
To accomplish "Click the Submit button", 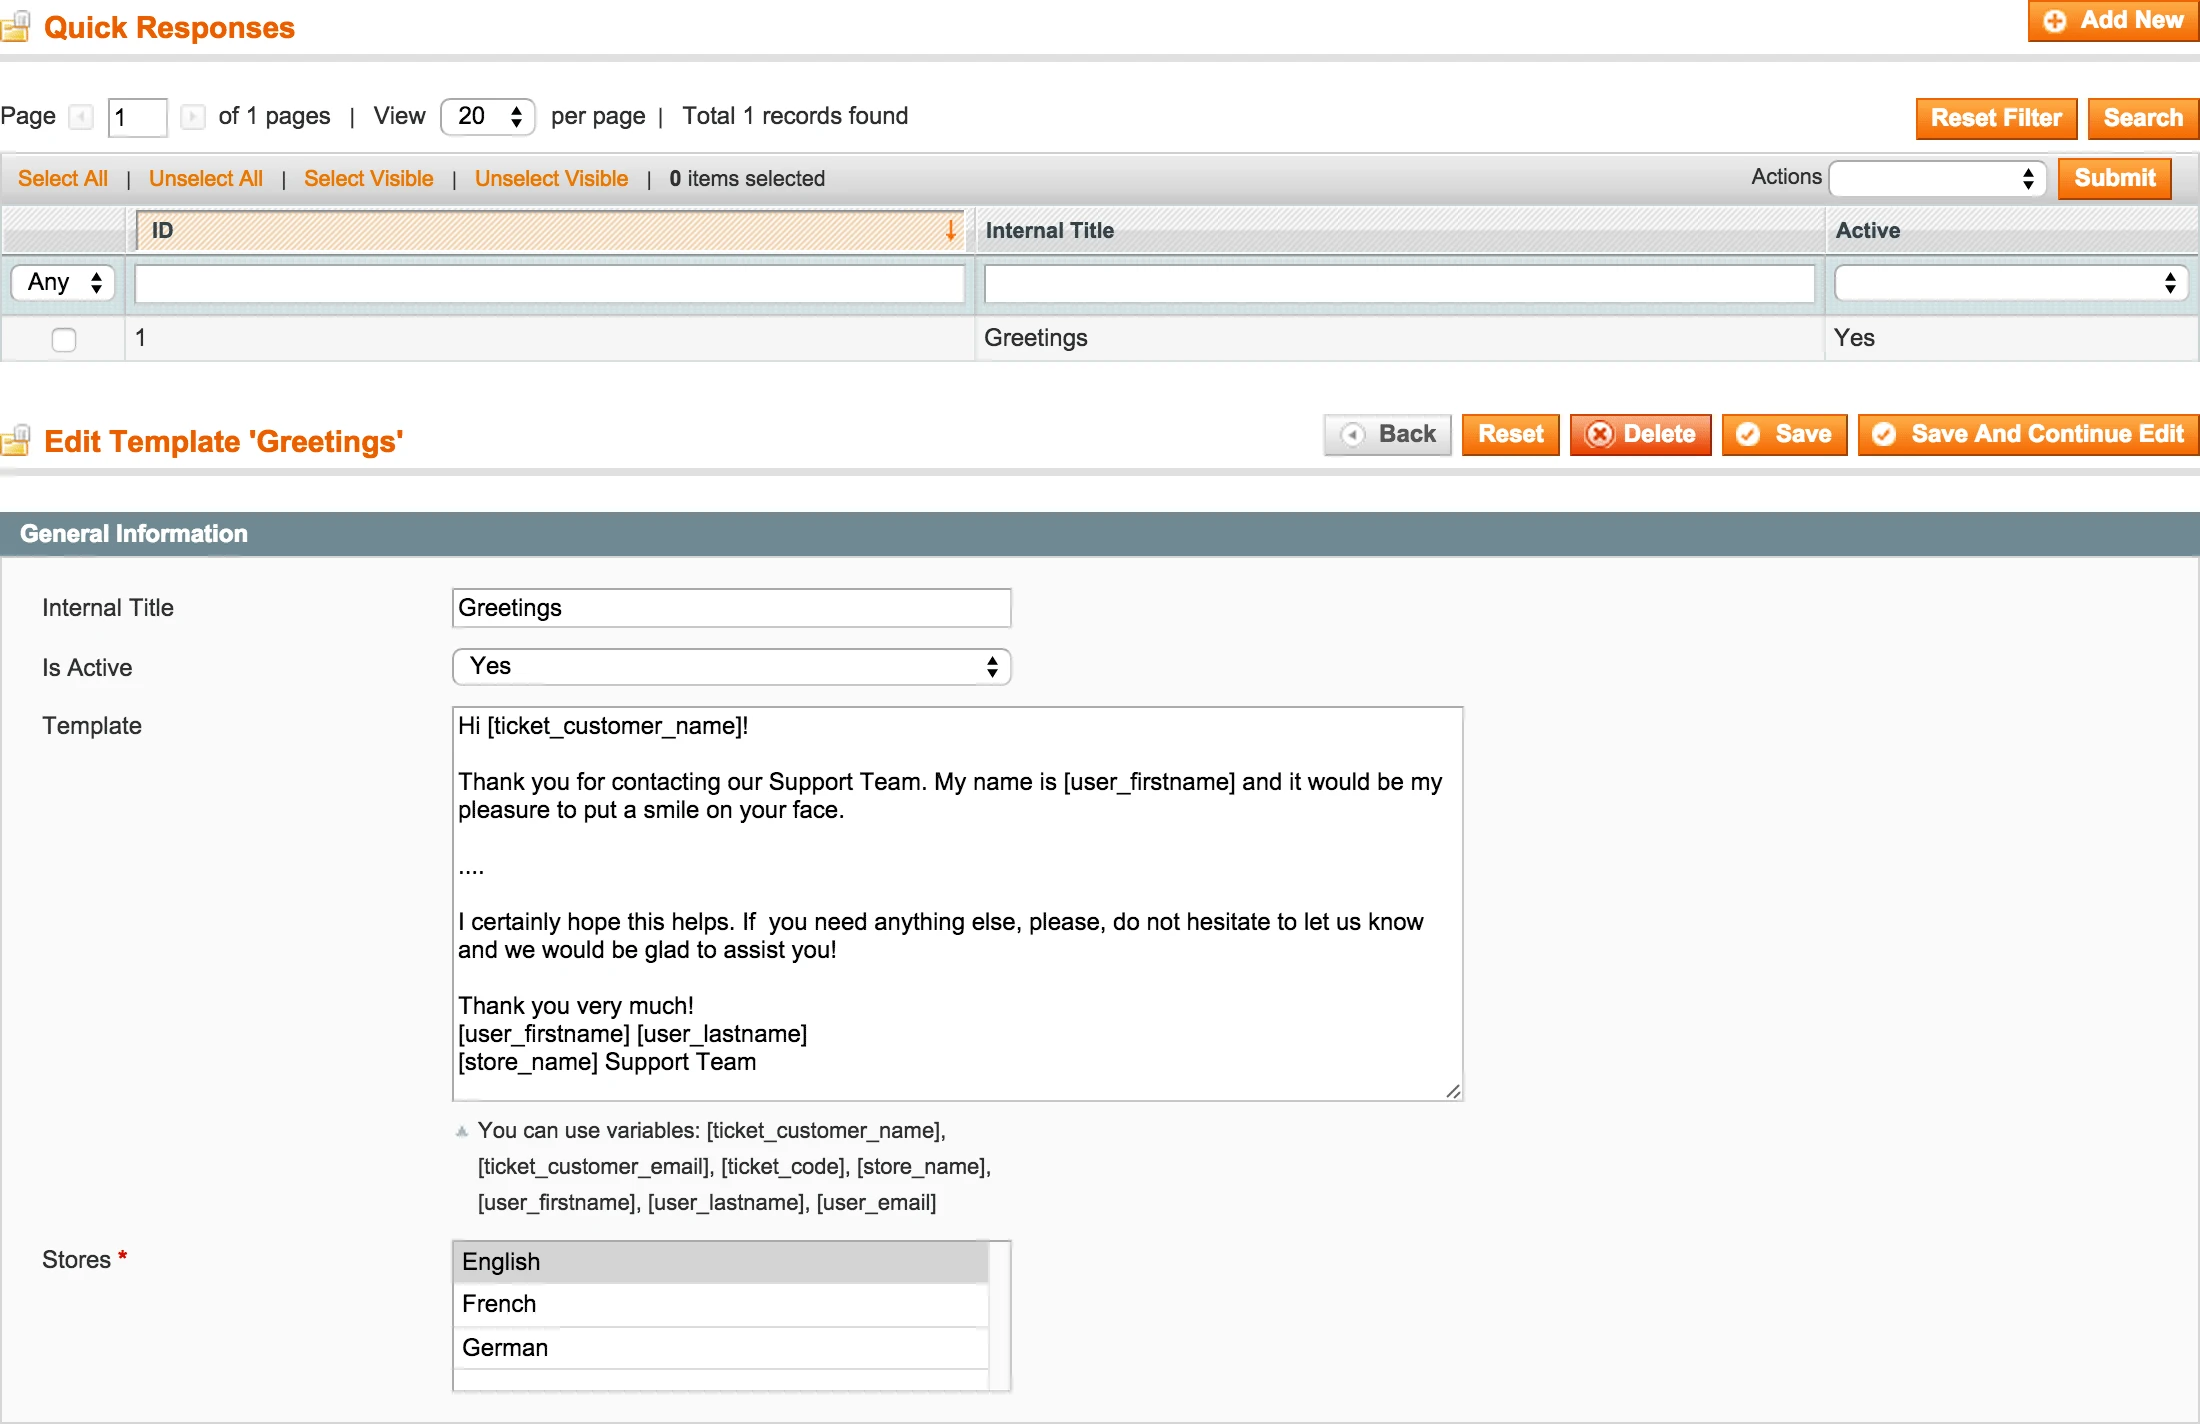I will coord(2114,178).
